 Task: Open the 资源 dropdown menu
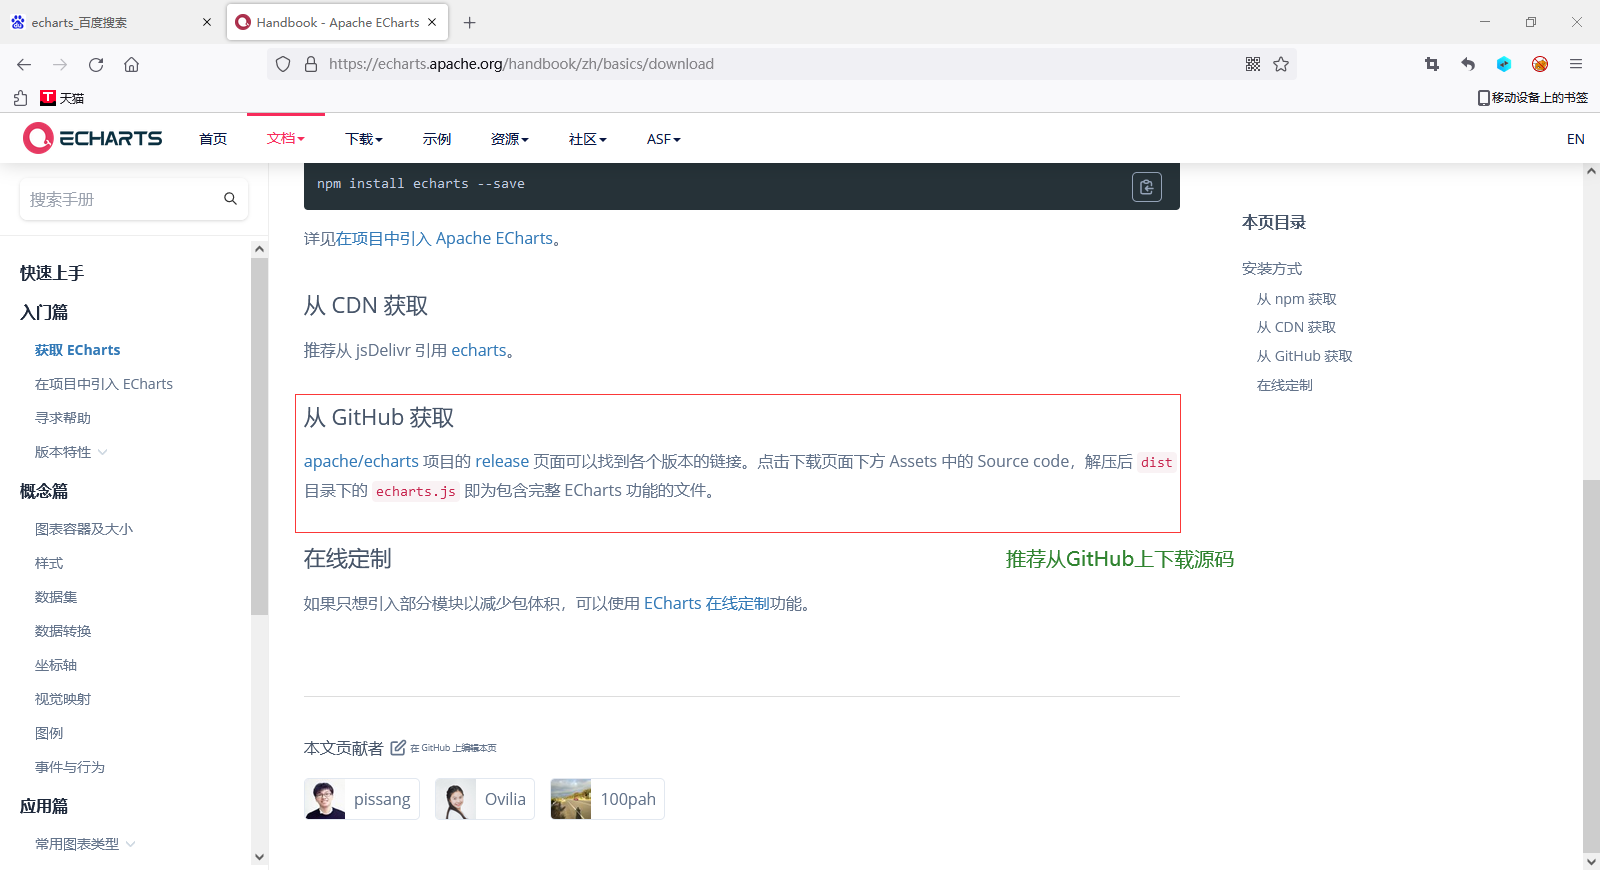[x=509, y=139]
